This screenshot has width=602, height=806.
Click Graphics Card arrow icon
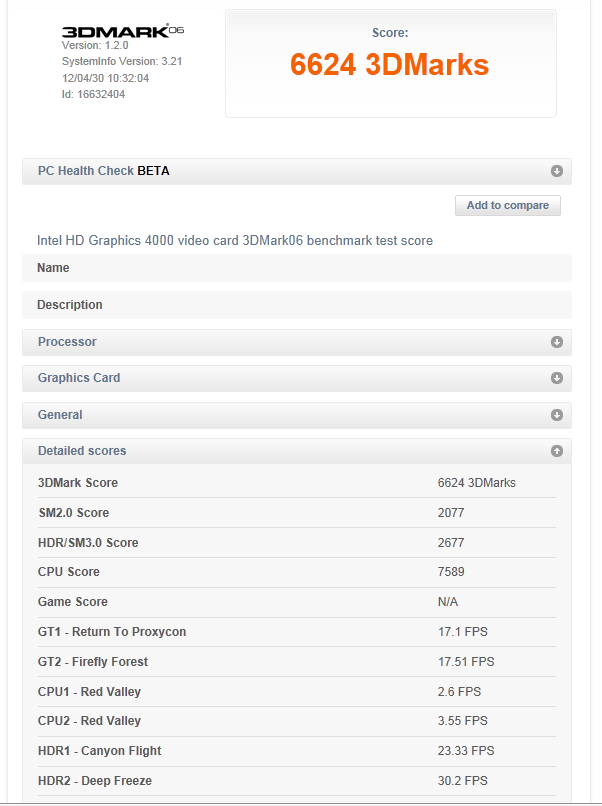[x=557, y=378]
